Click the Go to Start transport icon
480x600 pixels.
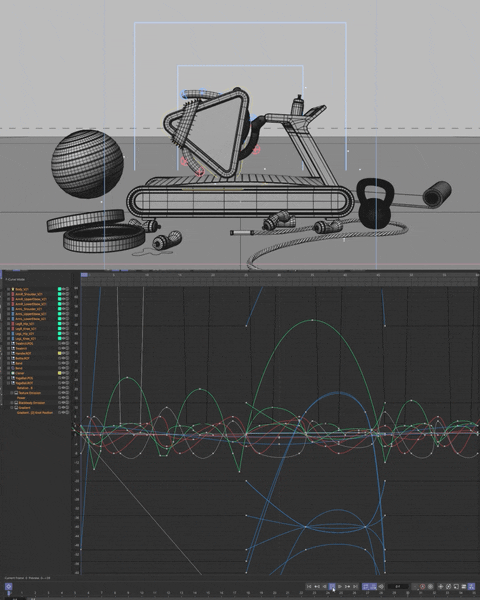click(309, 586)
